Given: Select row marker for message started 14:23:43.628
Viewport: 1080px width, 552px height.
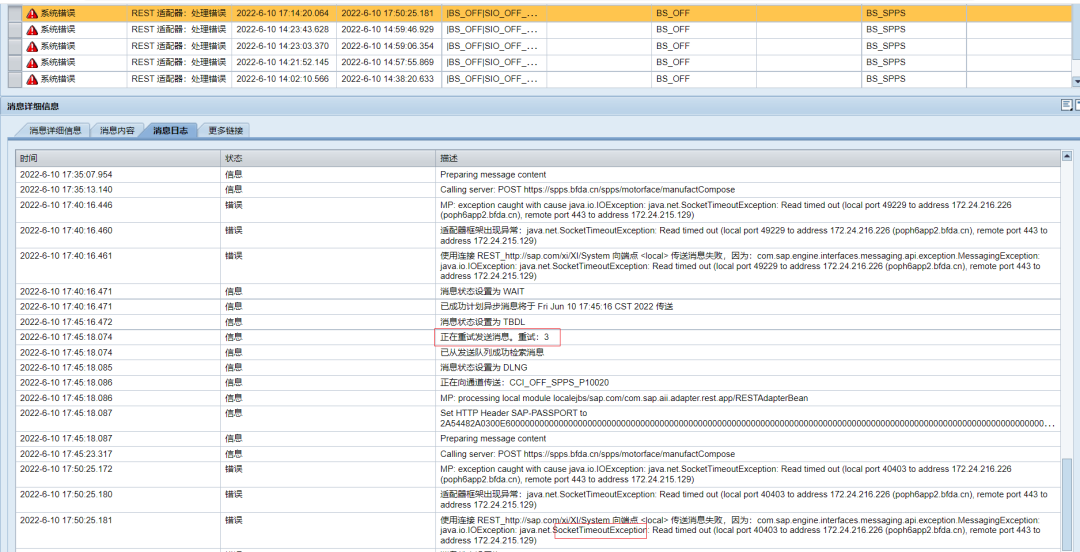Looking at the screenshot, I should pyautogui.click(x=14, y=30).
